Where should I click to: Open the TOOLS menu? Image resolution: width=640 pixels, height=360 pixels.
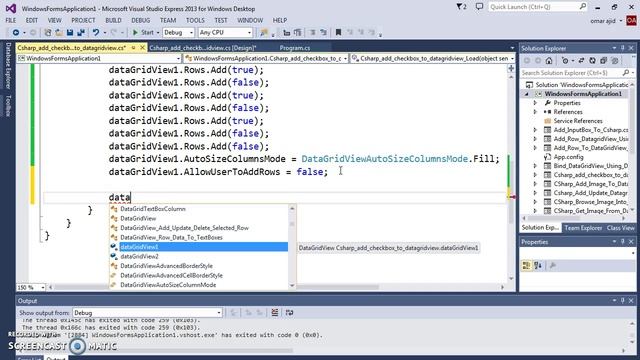point(195,20)
